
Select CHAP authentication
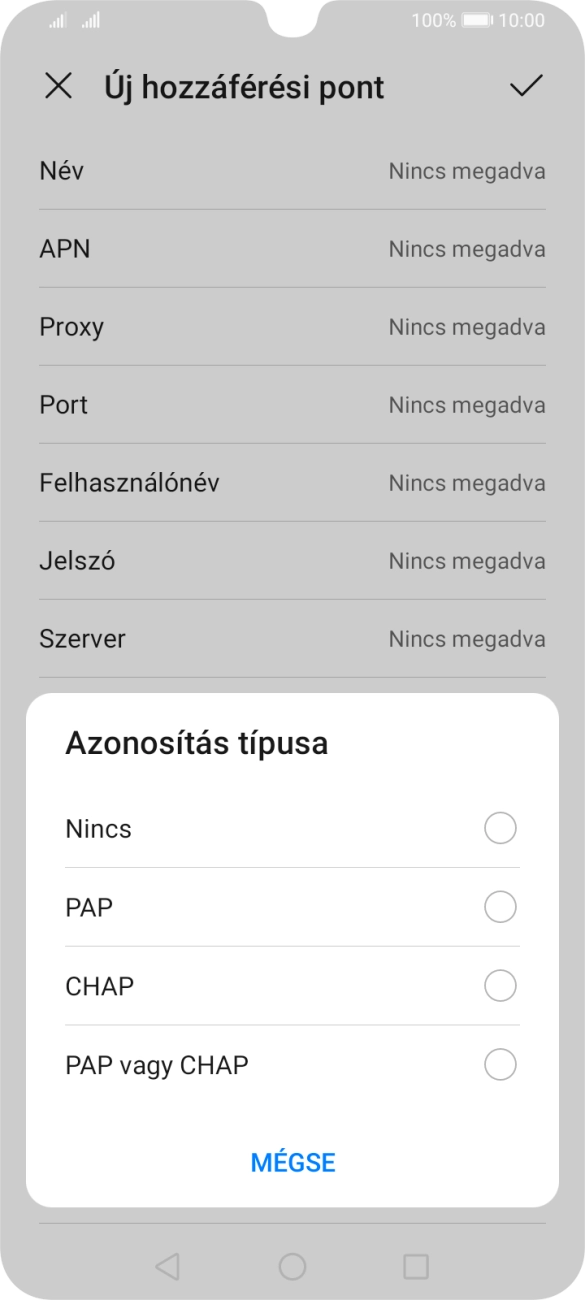tap(292, 986)
